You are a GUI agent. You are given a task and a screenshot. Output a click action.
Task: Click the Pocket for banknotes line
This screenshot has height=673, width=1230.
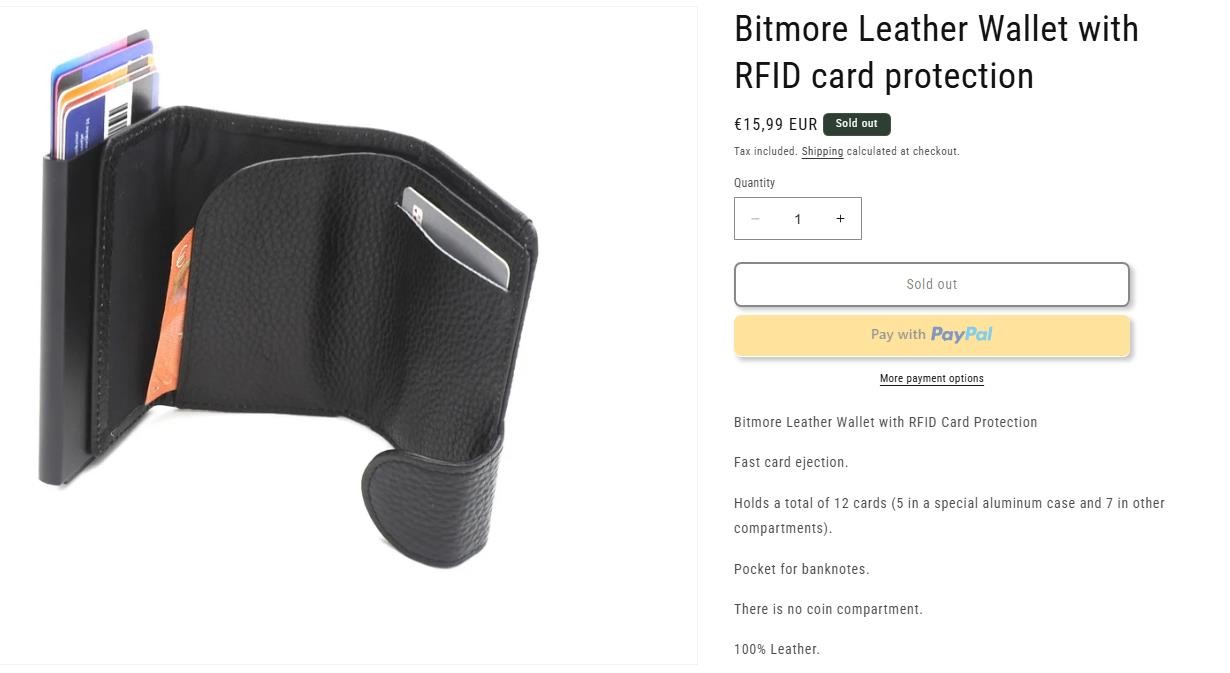(802, 569)
